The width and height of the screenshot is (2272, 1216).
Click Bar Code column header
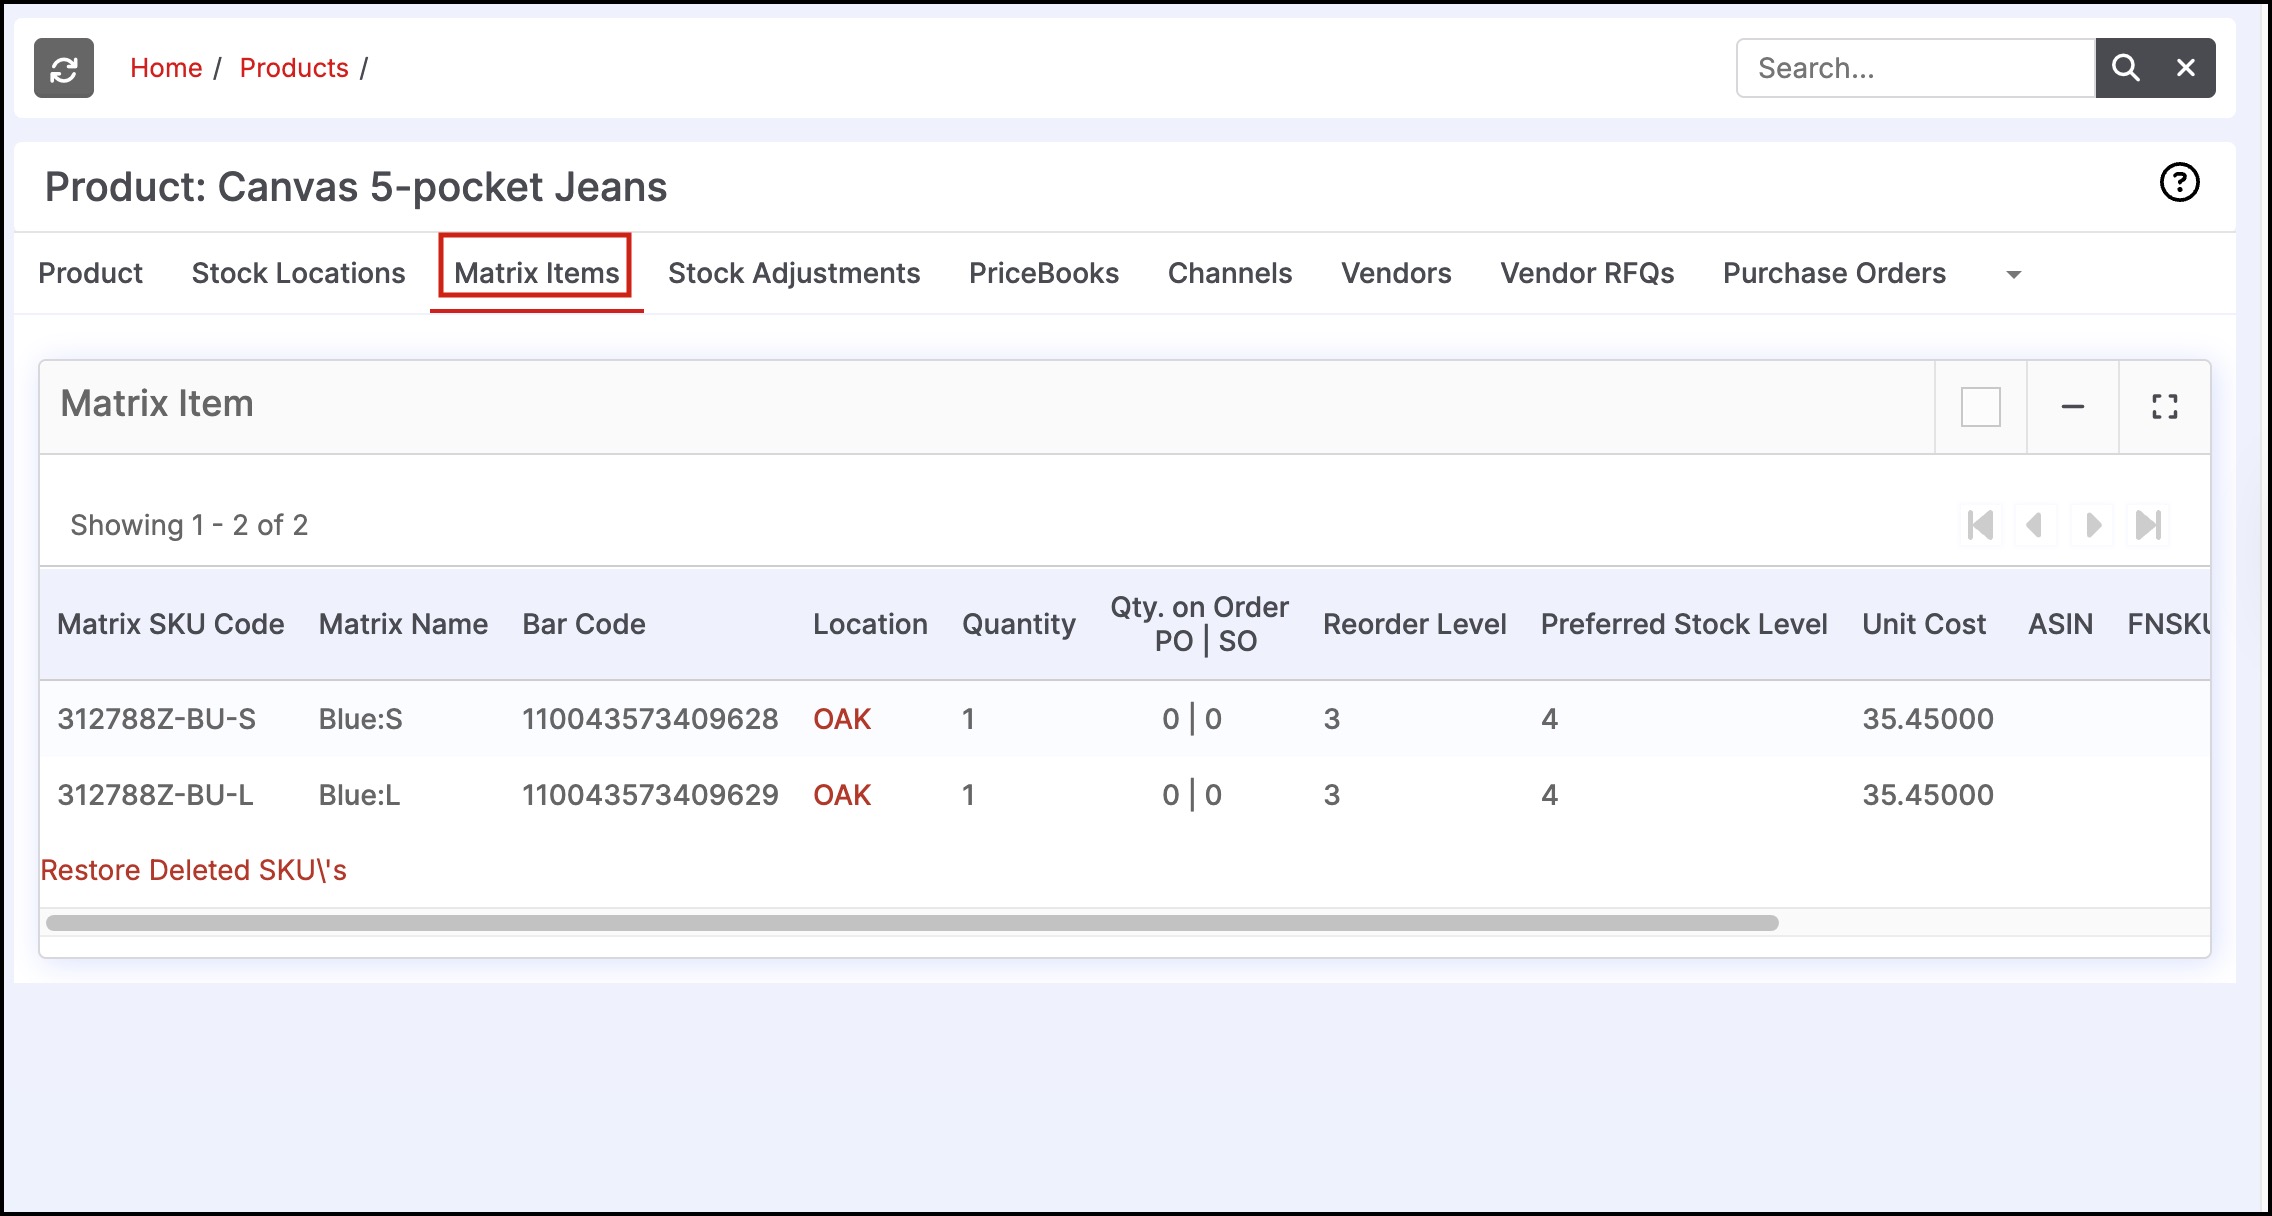pos(584,624)
